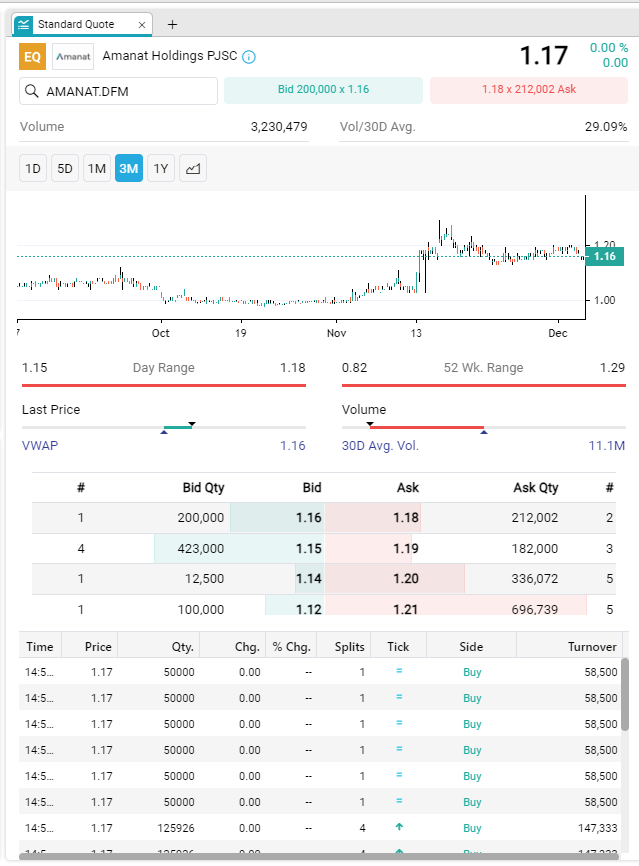
Task: Click the Standard Quote tab icon
Action: click(25, 24)
